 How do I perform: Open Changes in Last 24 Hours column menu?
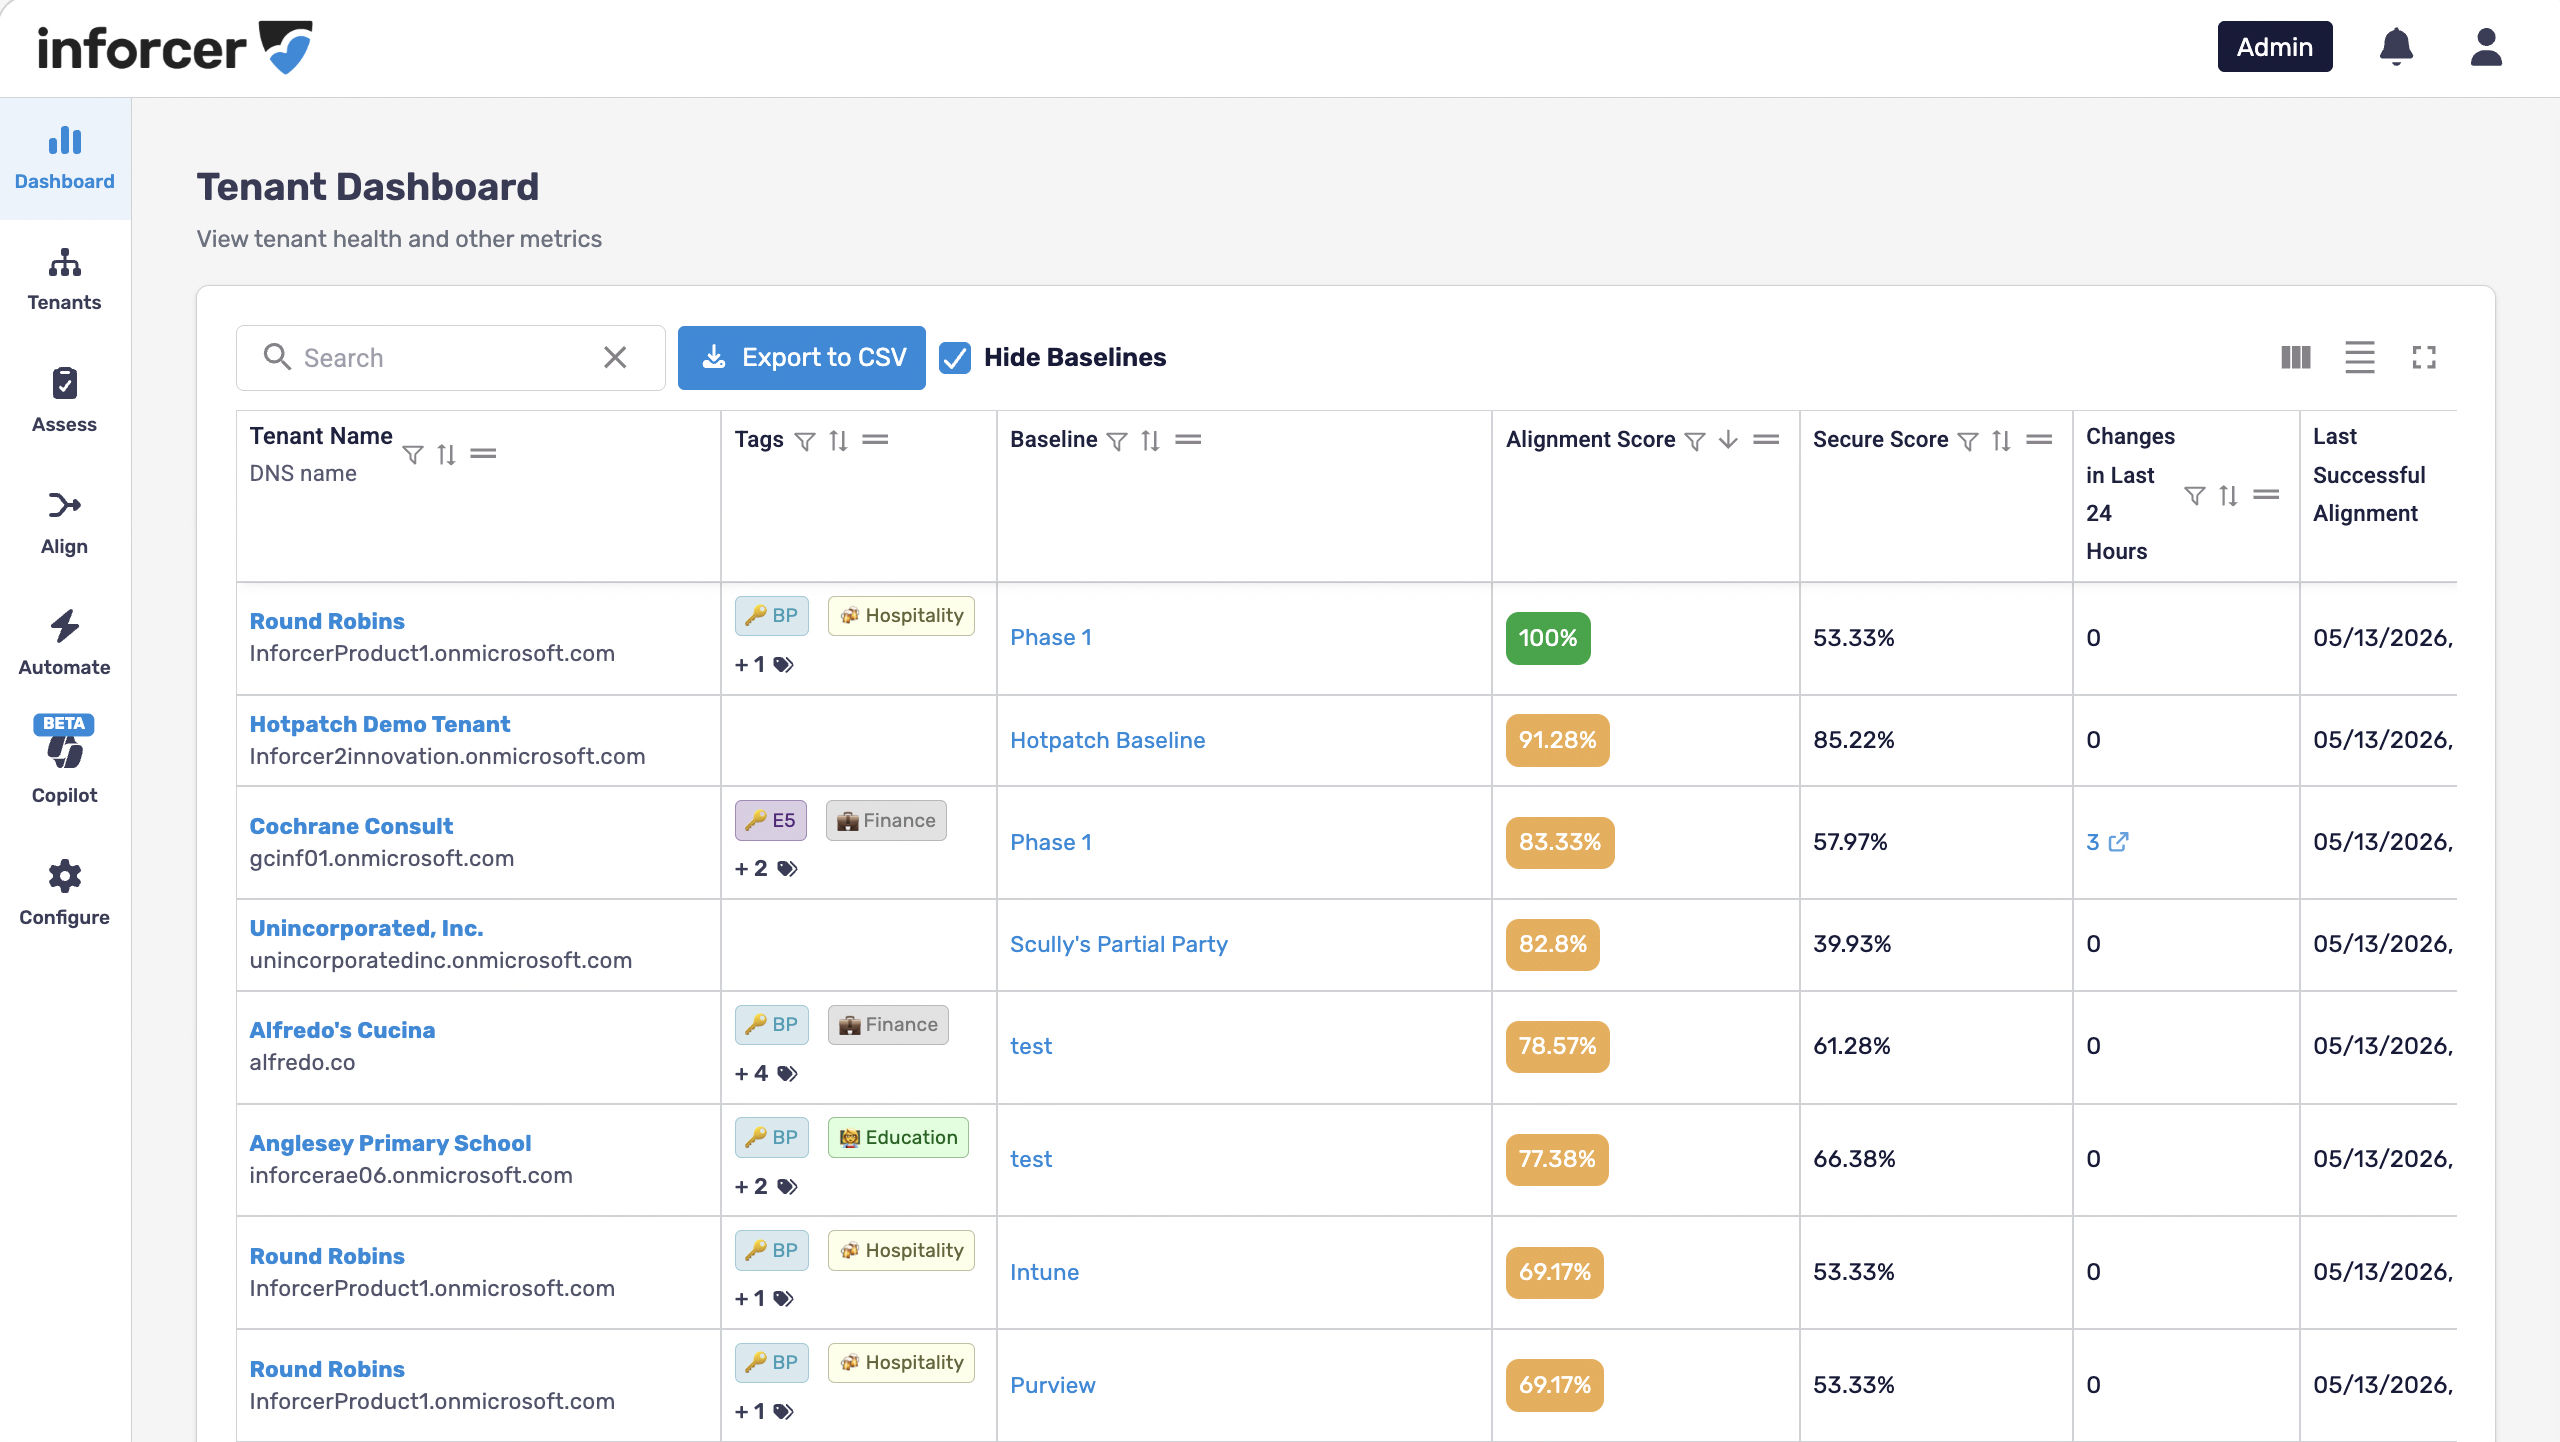(2267, 494)
